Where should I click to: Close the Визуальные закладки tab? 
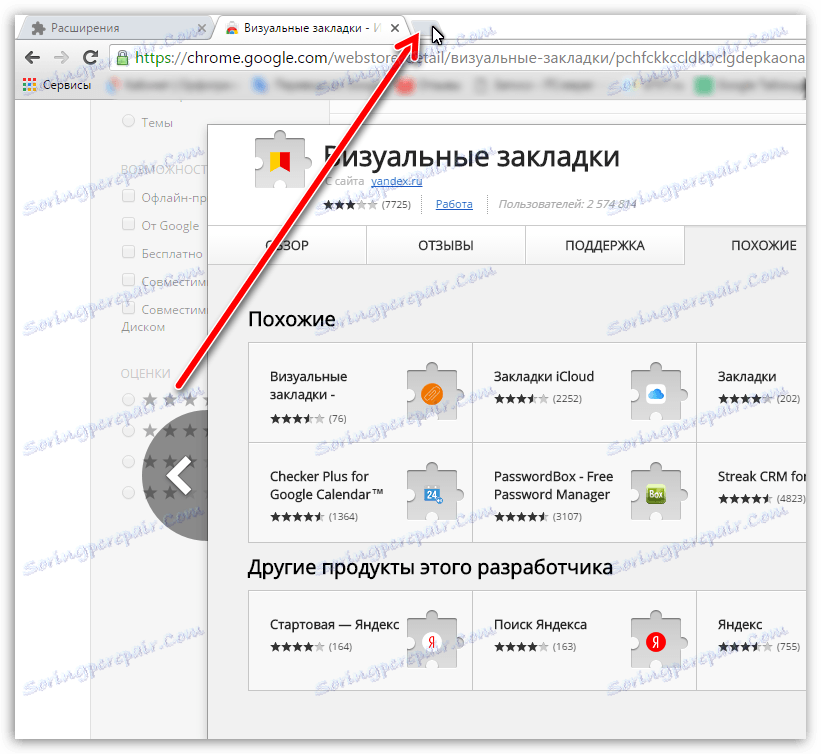(x=395, y=28)
